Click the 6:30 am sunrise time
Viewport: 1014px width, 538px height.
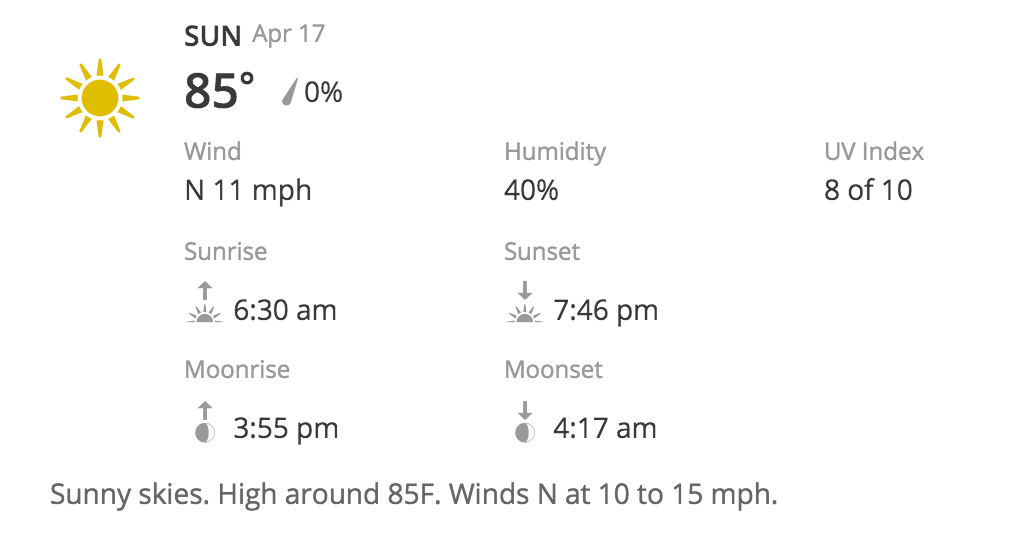pos(285,310)
